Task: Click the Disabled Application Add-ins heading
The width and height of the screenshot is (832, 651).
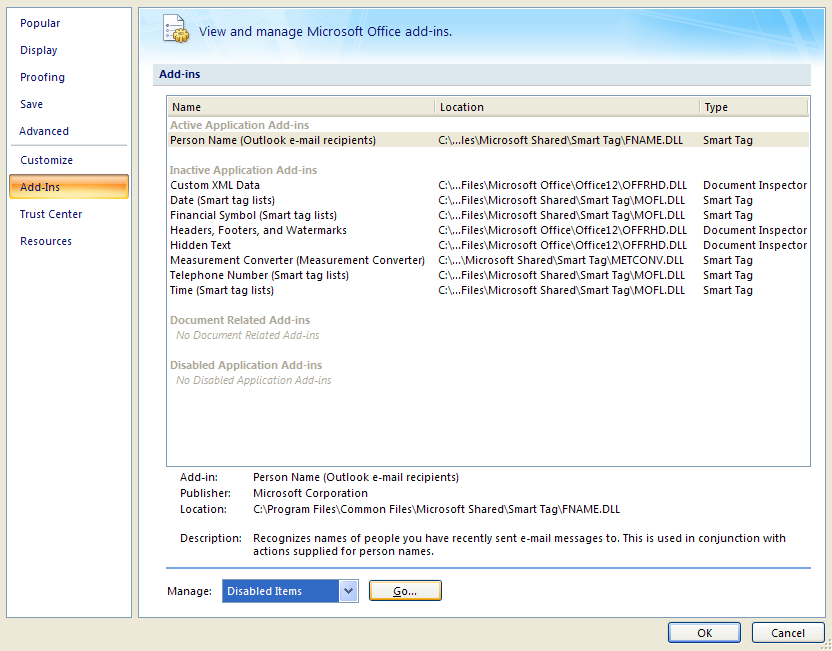Action: tap(246, 366)
